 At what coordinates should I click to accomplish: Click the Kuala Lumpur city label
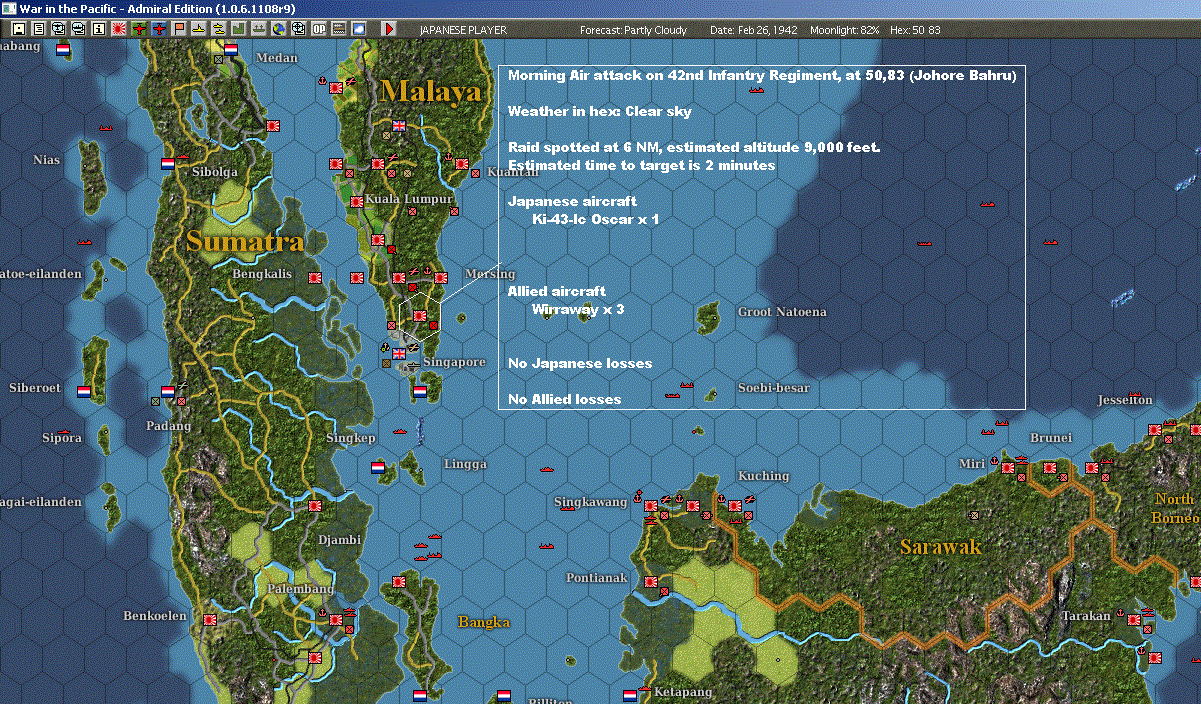tap(409, 199)
